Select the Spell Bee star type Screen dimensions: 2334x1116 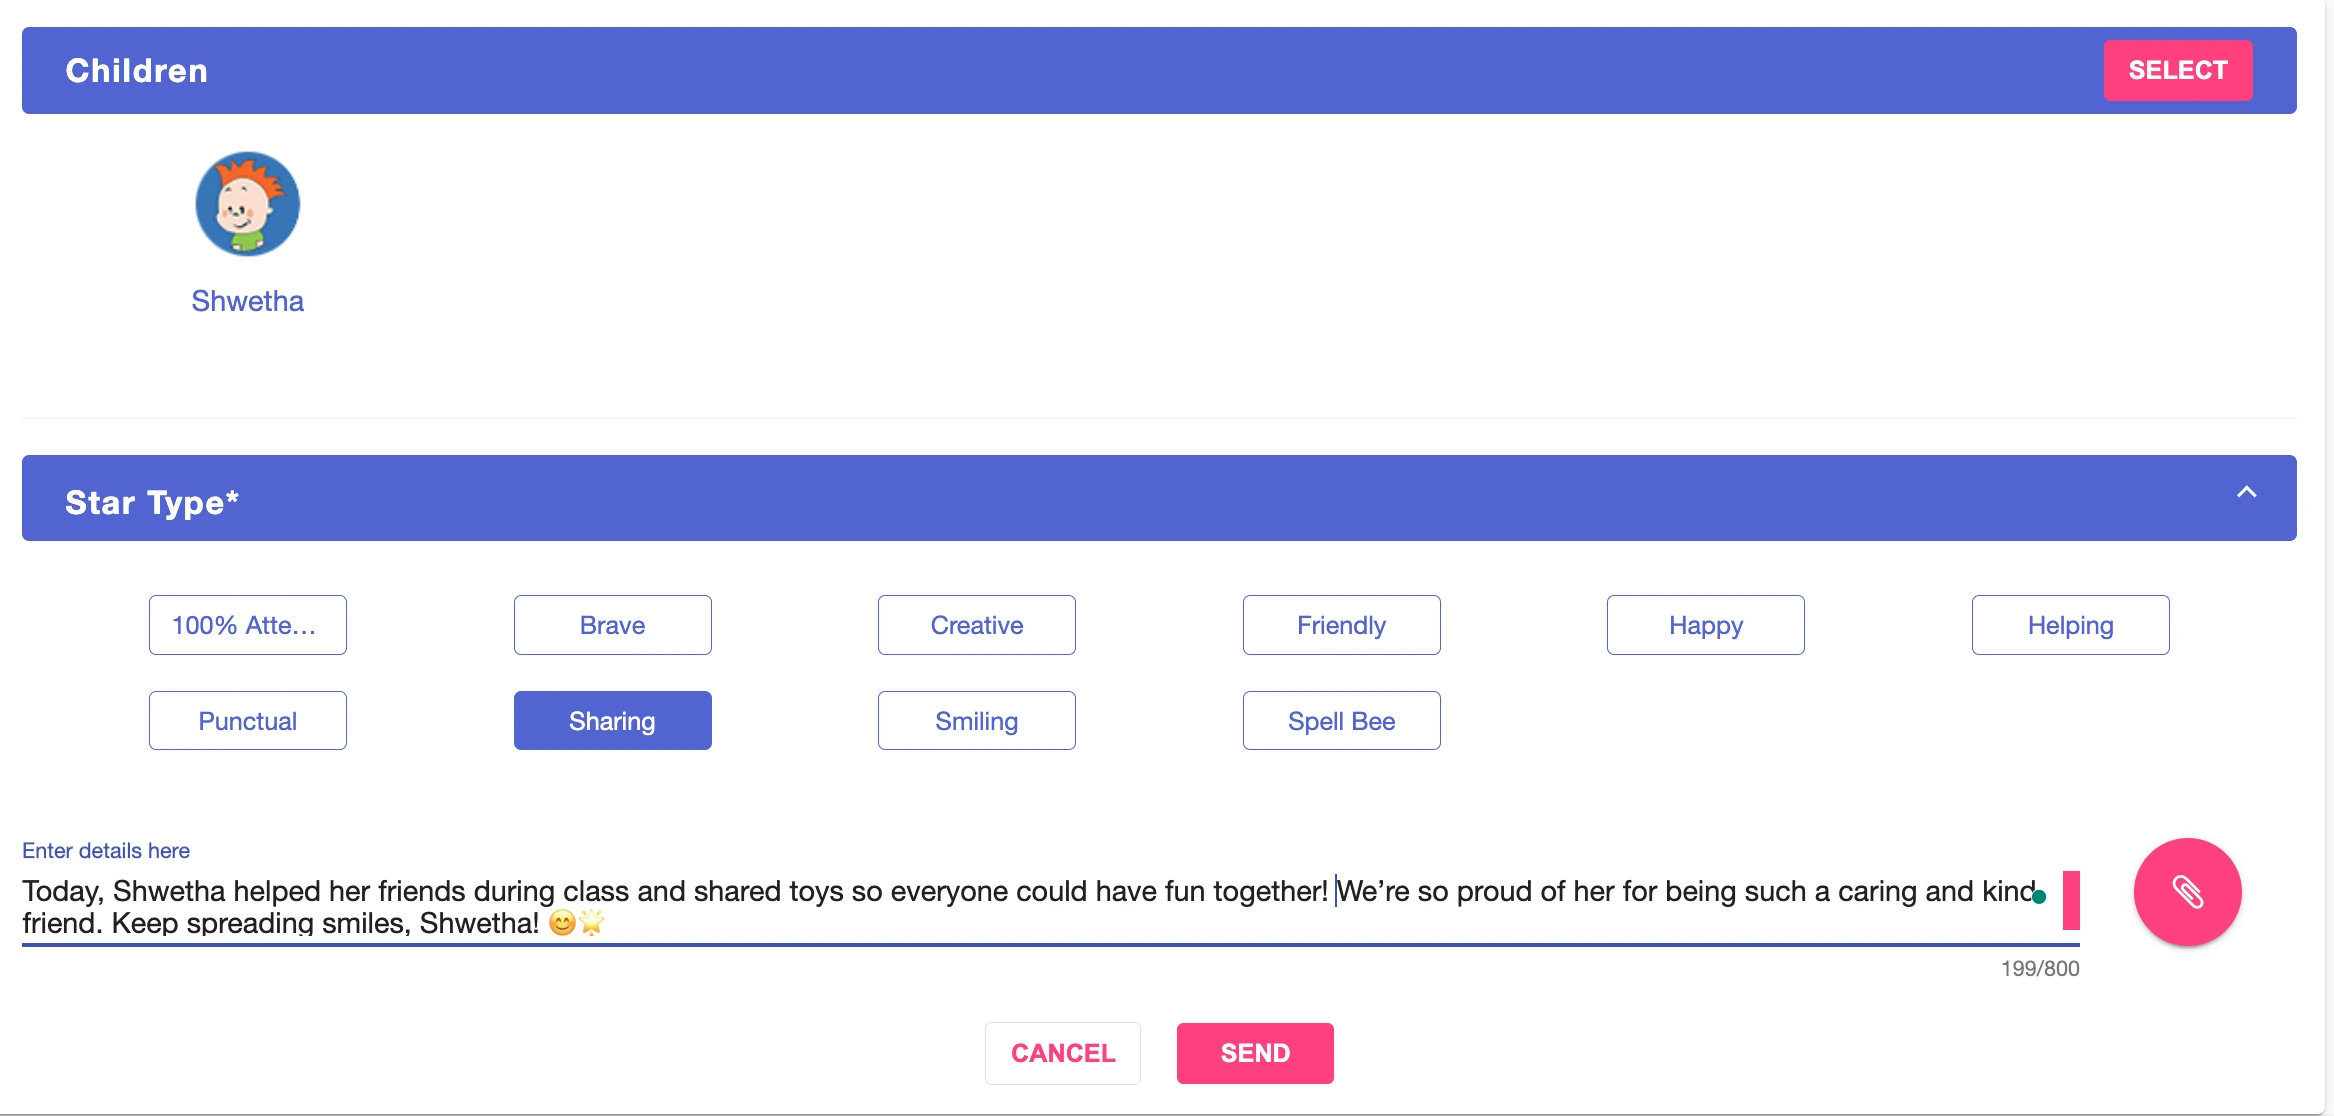pyautogui.click(x=1342, y=721)
